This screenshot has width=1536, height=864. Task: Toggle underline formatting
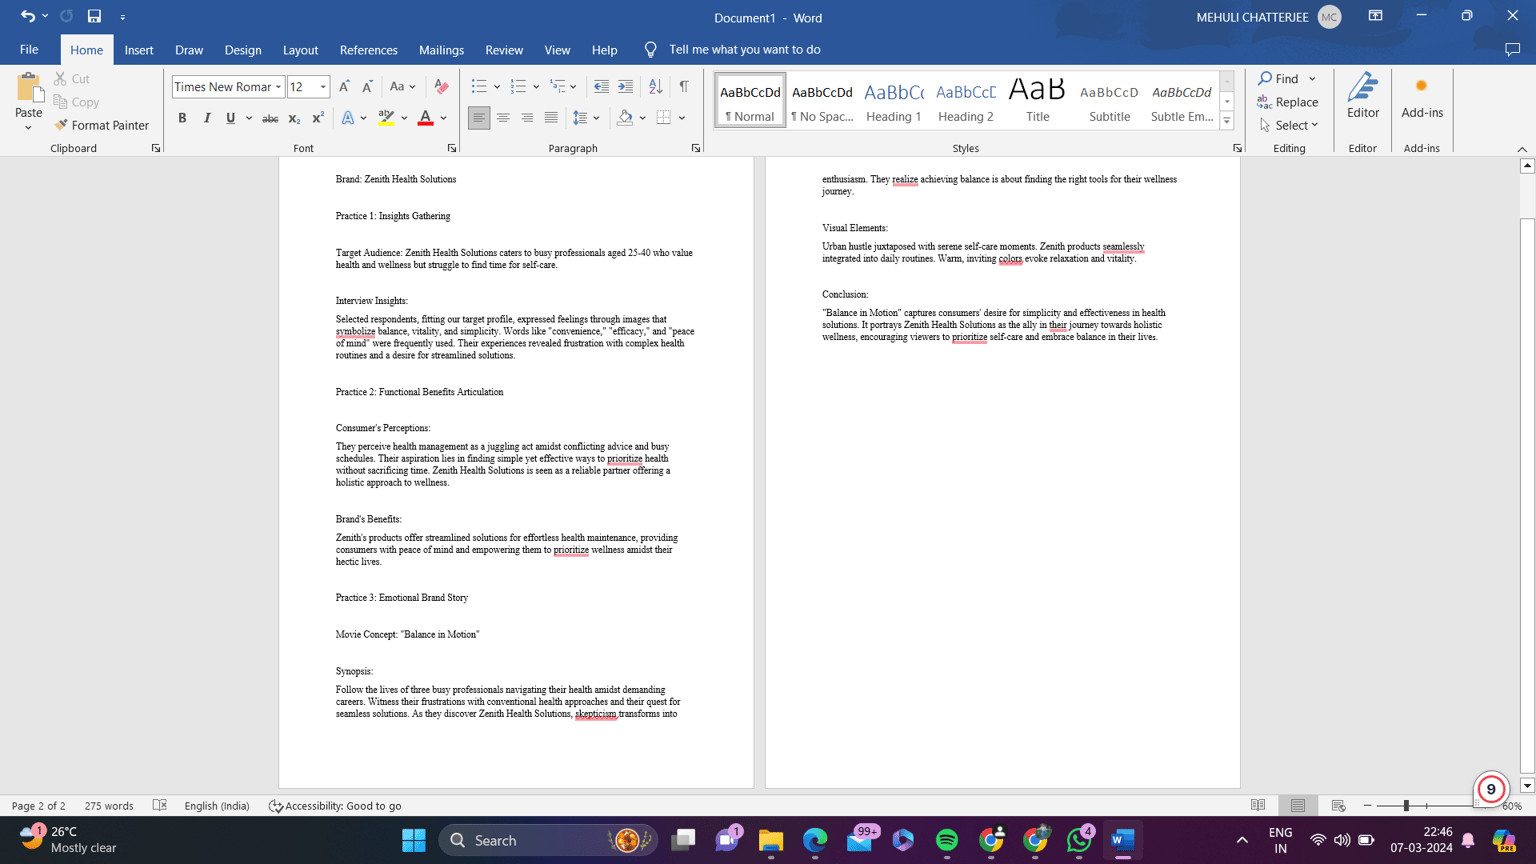(x=230, y=118)
